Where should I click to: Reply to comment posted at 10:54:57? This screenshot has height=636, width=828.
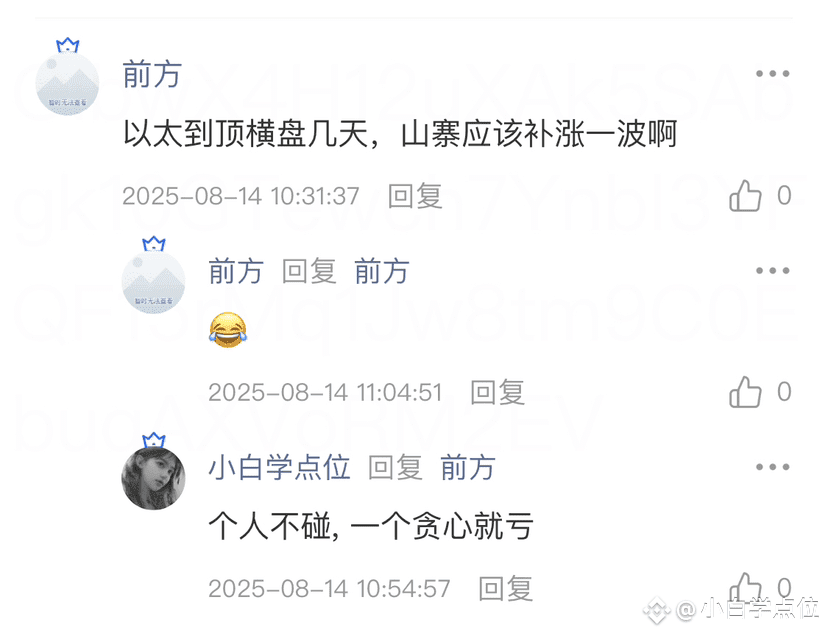(x=505, y=588)
